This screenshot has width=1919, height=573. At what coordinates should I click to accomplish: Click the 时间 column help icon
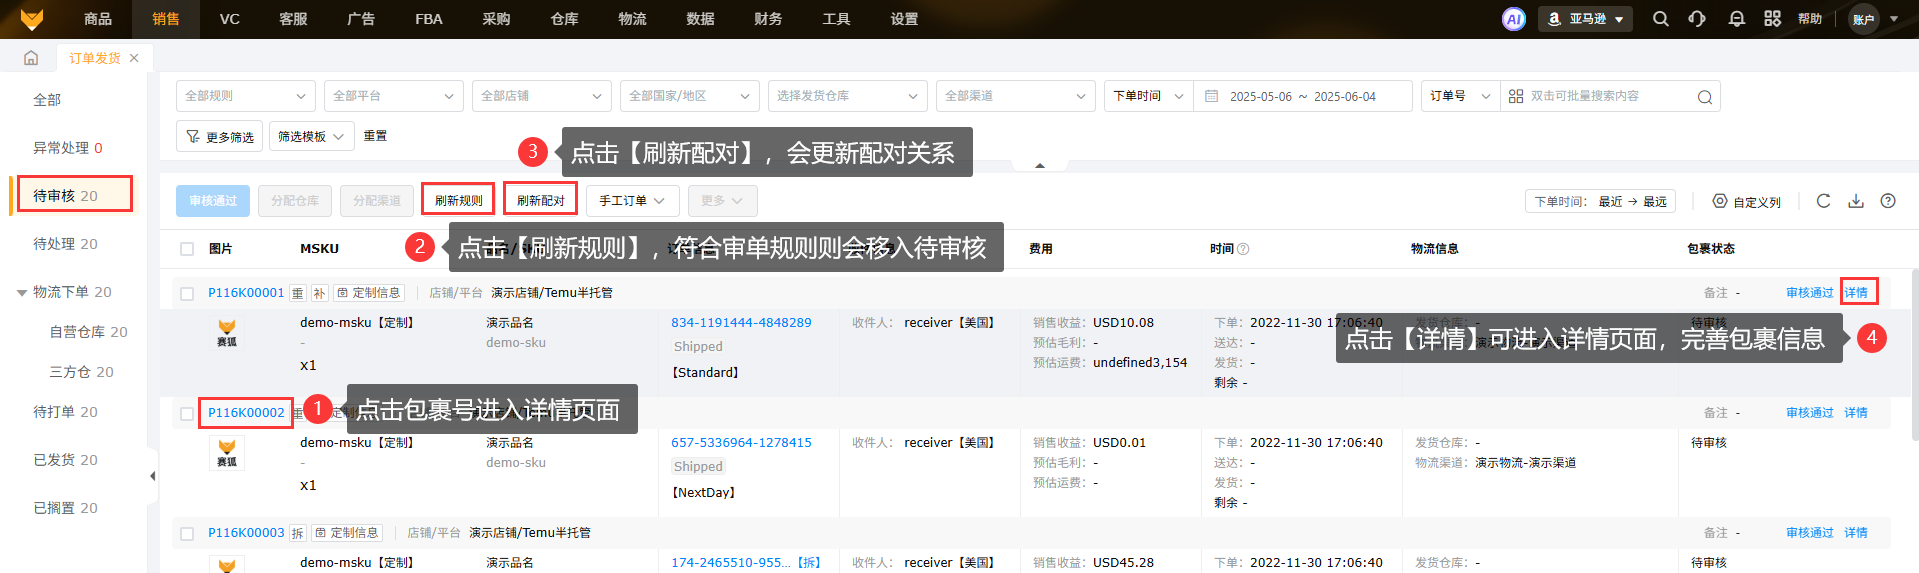1243,249
